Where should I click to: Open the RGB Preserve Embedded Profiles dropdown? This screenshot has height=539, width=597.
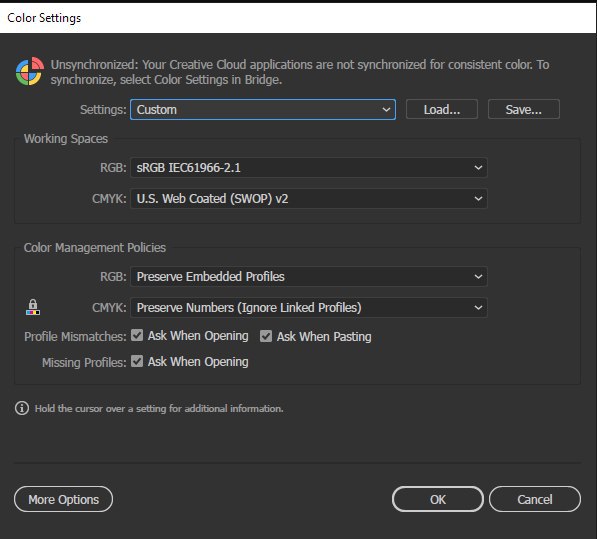click(309, 276)
